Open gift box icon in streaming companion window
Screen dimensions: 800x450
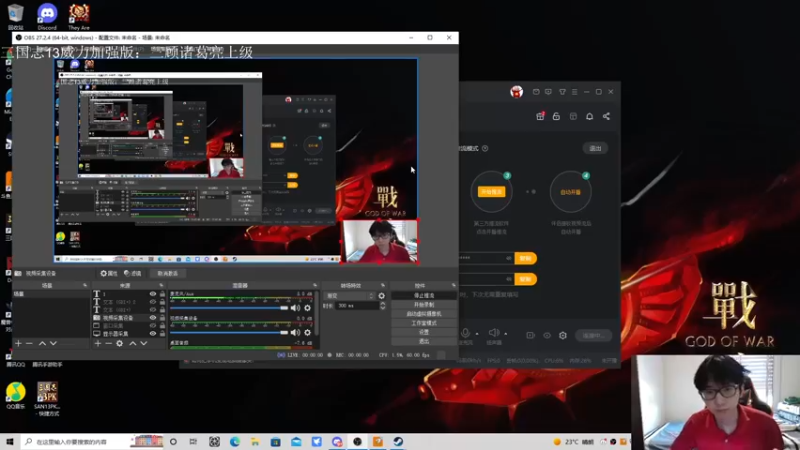[x=540, y=116]
